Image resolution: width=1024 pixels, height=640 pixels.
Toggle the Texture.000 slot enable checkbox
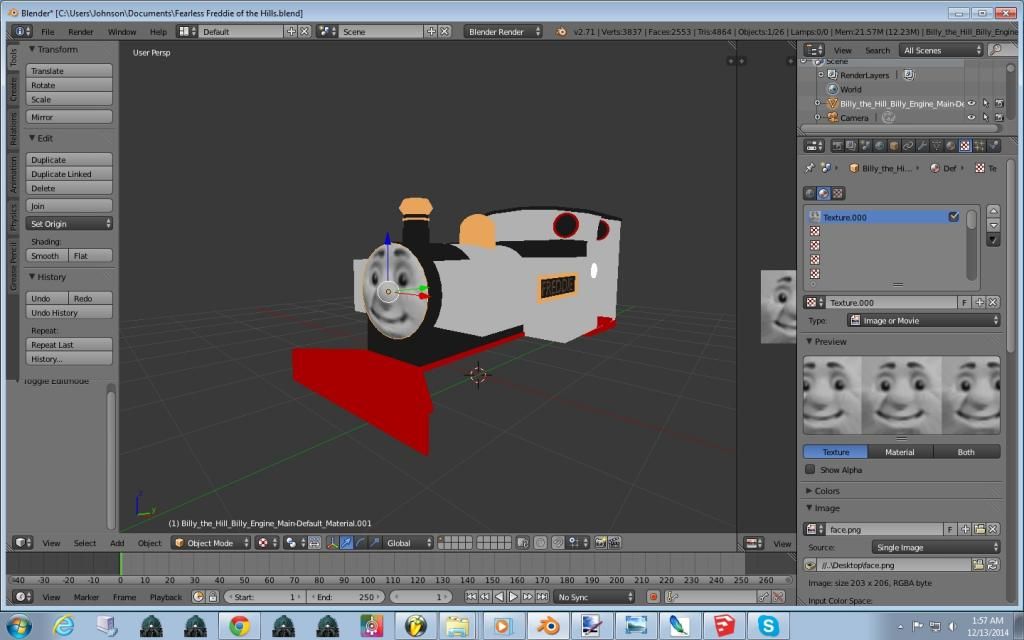(x=953, y=216)
